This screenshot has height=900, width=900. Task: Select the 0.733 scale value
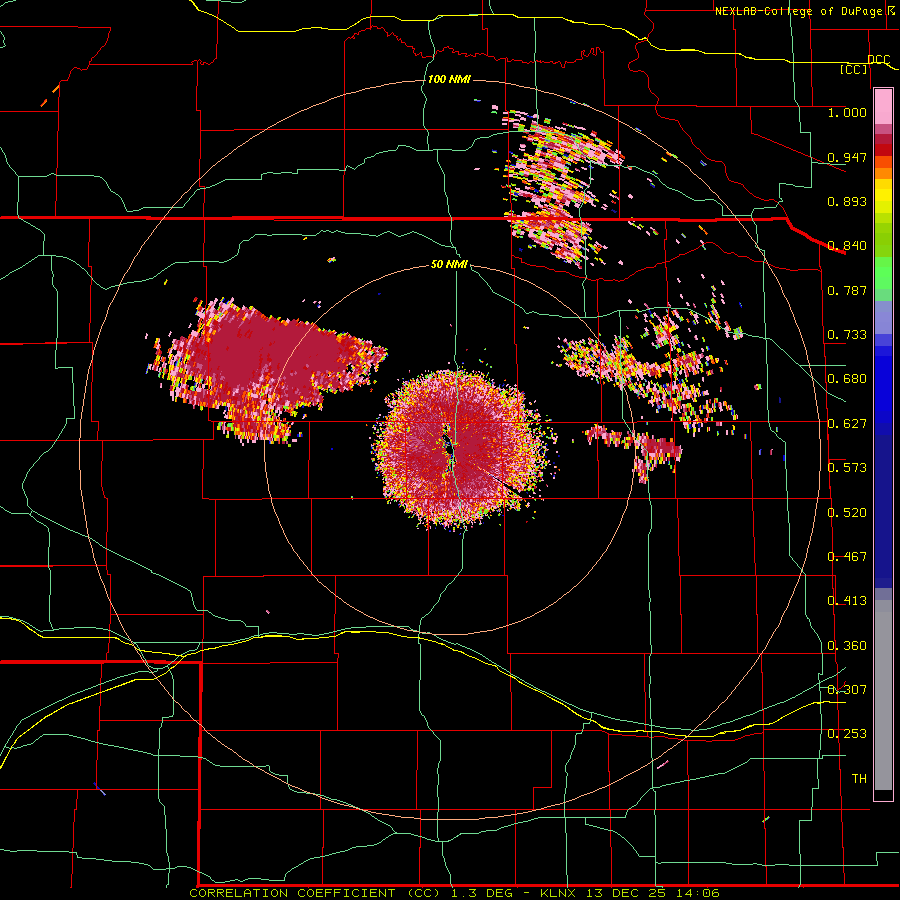coord(847,335)
